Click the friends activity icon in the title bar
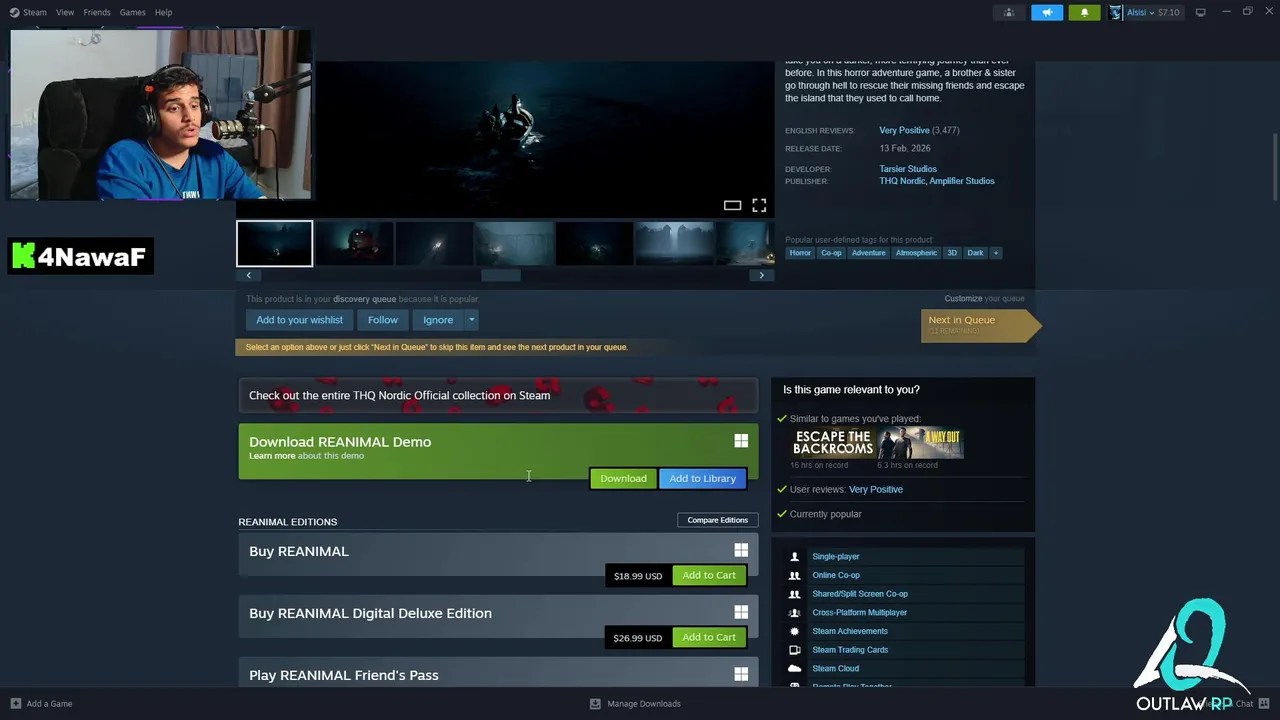Screen dimensions: 1280x720 click(x=1008, y=12)
